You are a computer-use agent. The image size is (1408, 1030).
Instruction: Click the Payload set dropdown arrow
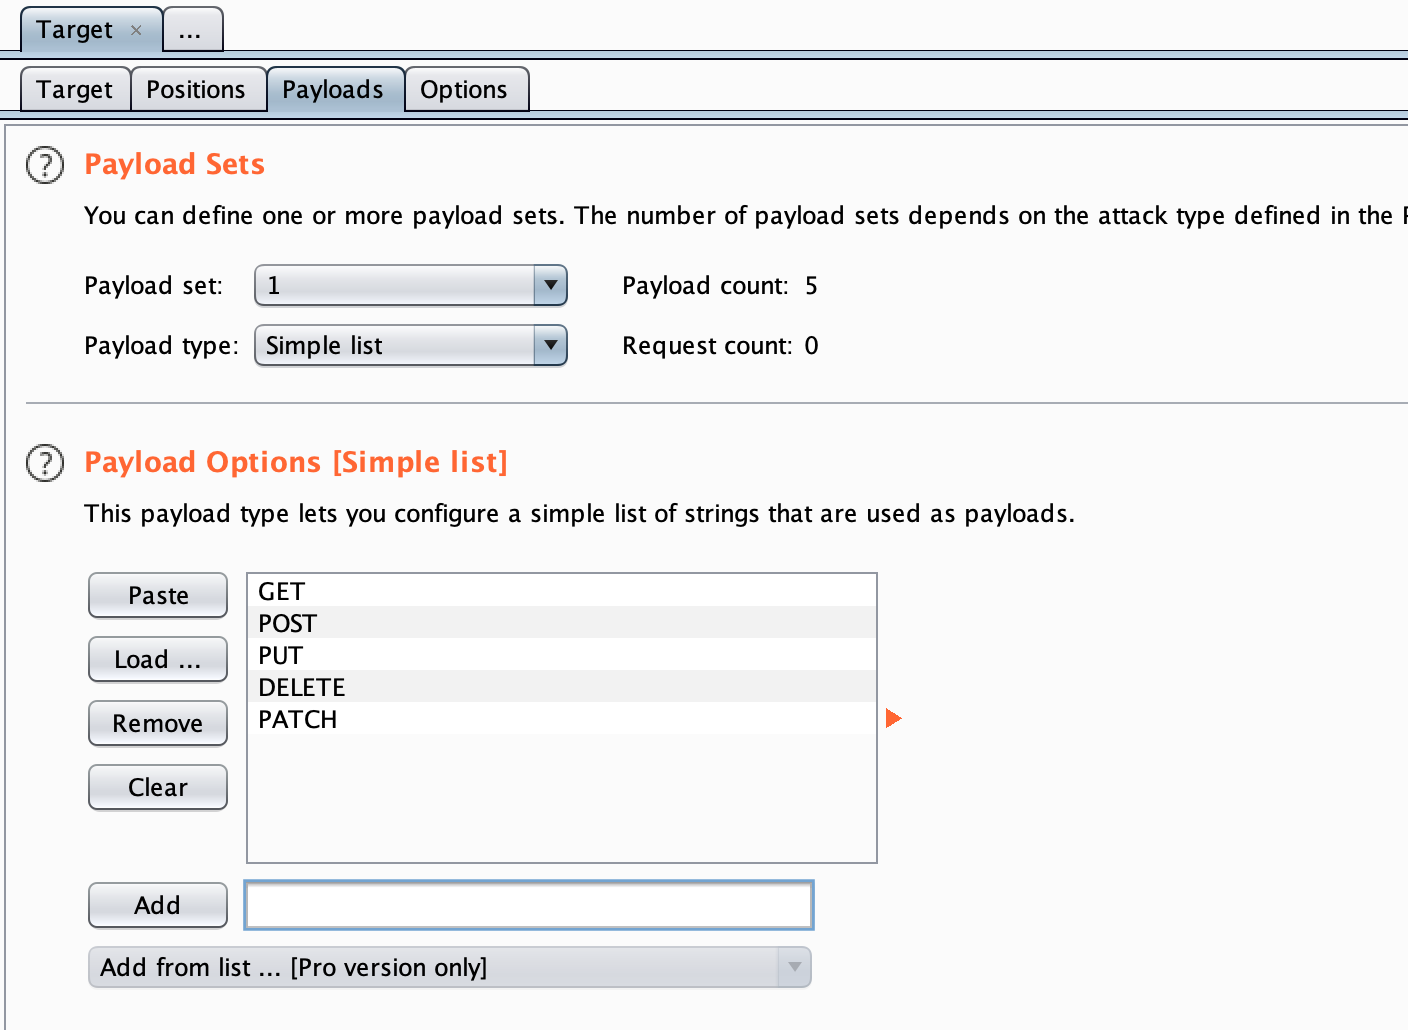[549, 286]
